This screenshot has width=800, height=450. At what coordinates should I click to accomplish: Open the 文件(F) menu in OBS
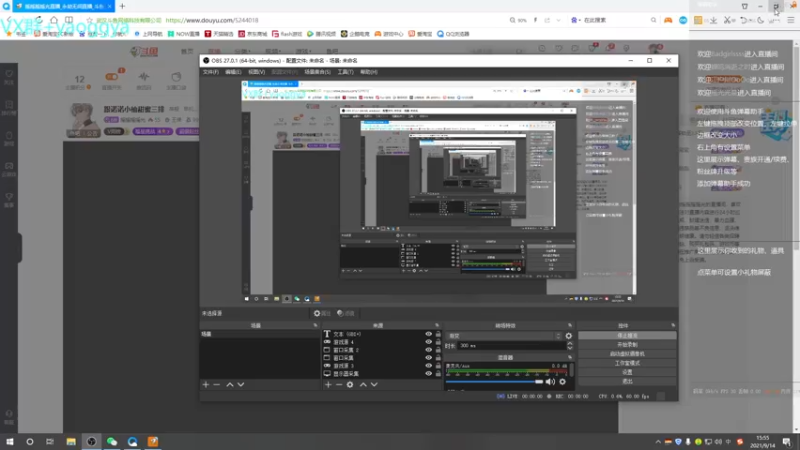(211, 72)
